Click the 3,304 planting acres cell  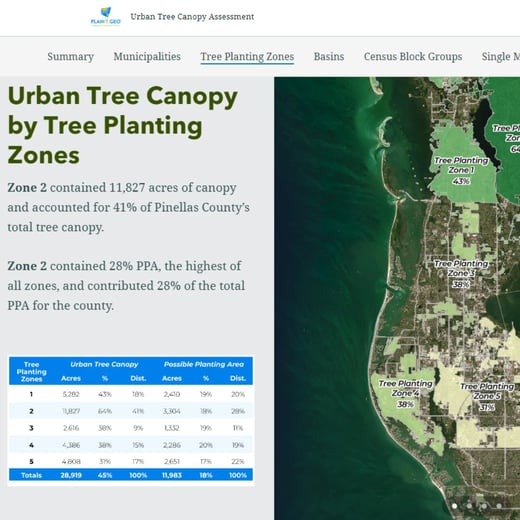[172, 411]
